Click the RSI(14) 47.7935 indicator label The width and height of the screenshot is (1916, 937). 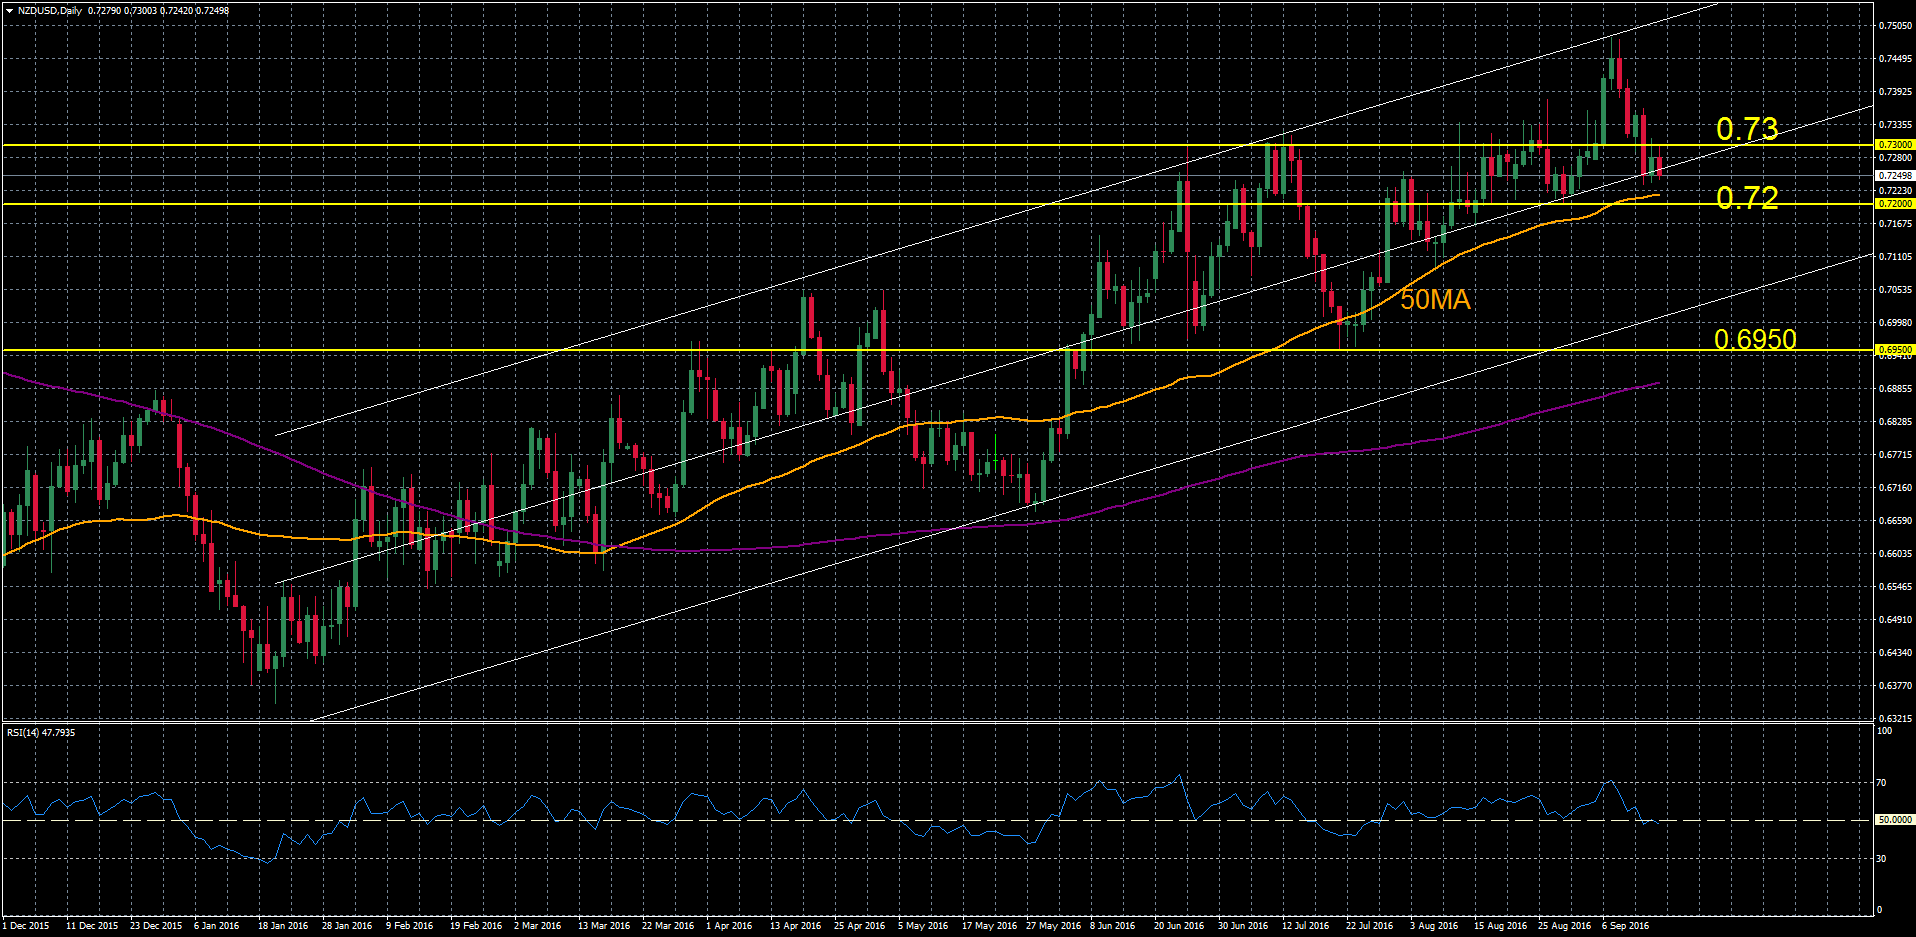tap(41, 733)
